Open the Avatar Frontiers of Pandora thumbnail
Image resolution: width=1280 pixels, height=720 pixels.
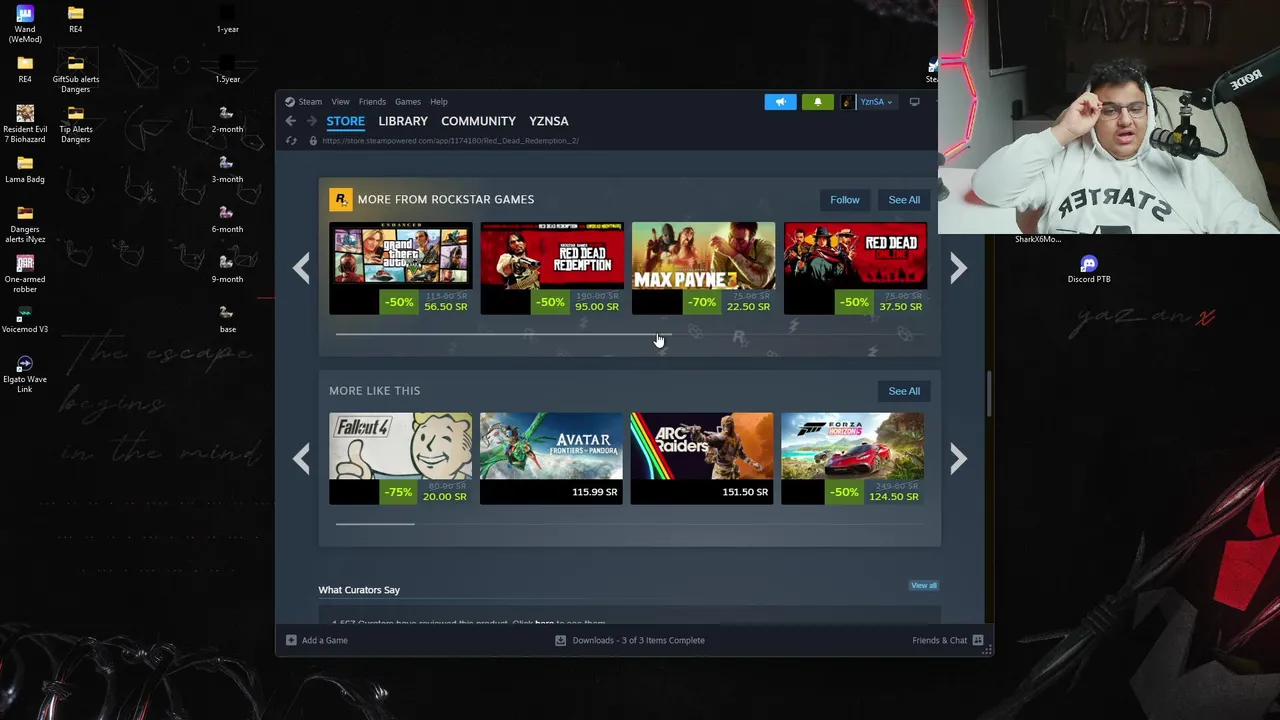point(551,459)
